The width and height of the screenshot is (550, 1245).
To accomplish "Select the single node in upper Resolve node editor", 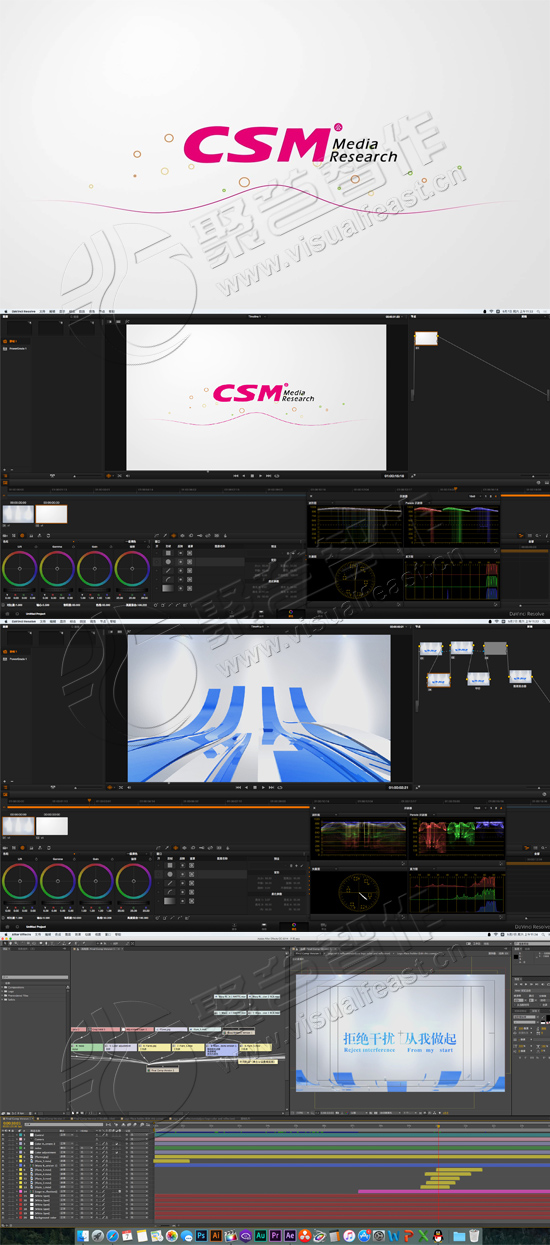I will (426, 339).
